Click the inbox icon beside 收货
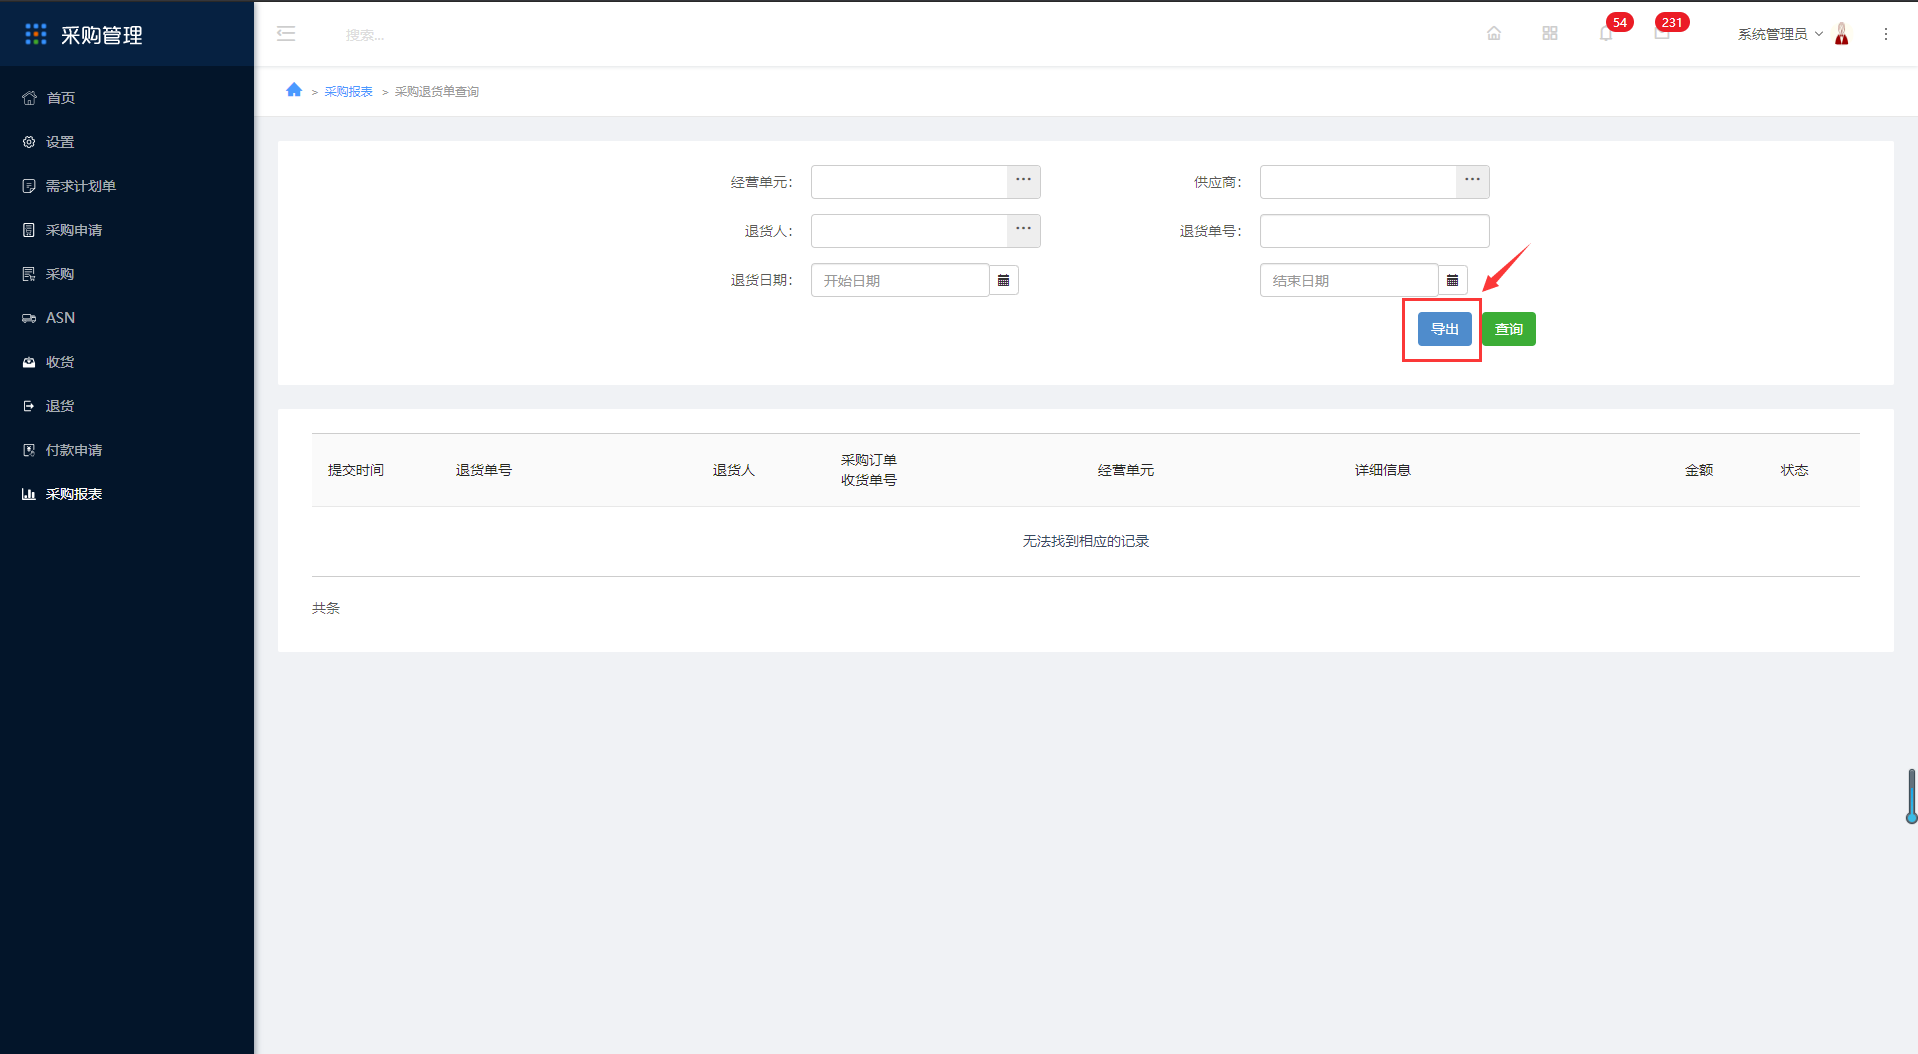 point(29,362)
